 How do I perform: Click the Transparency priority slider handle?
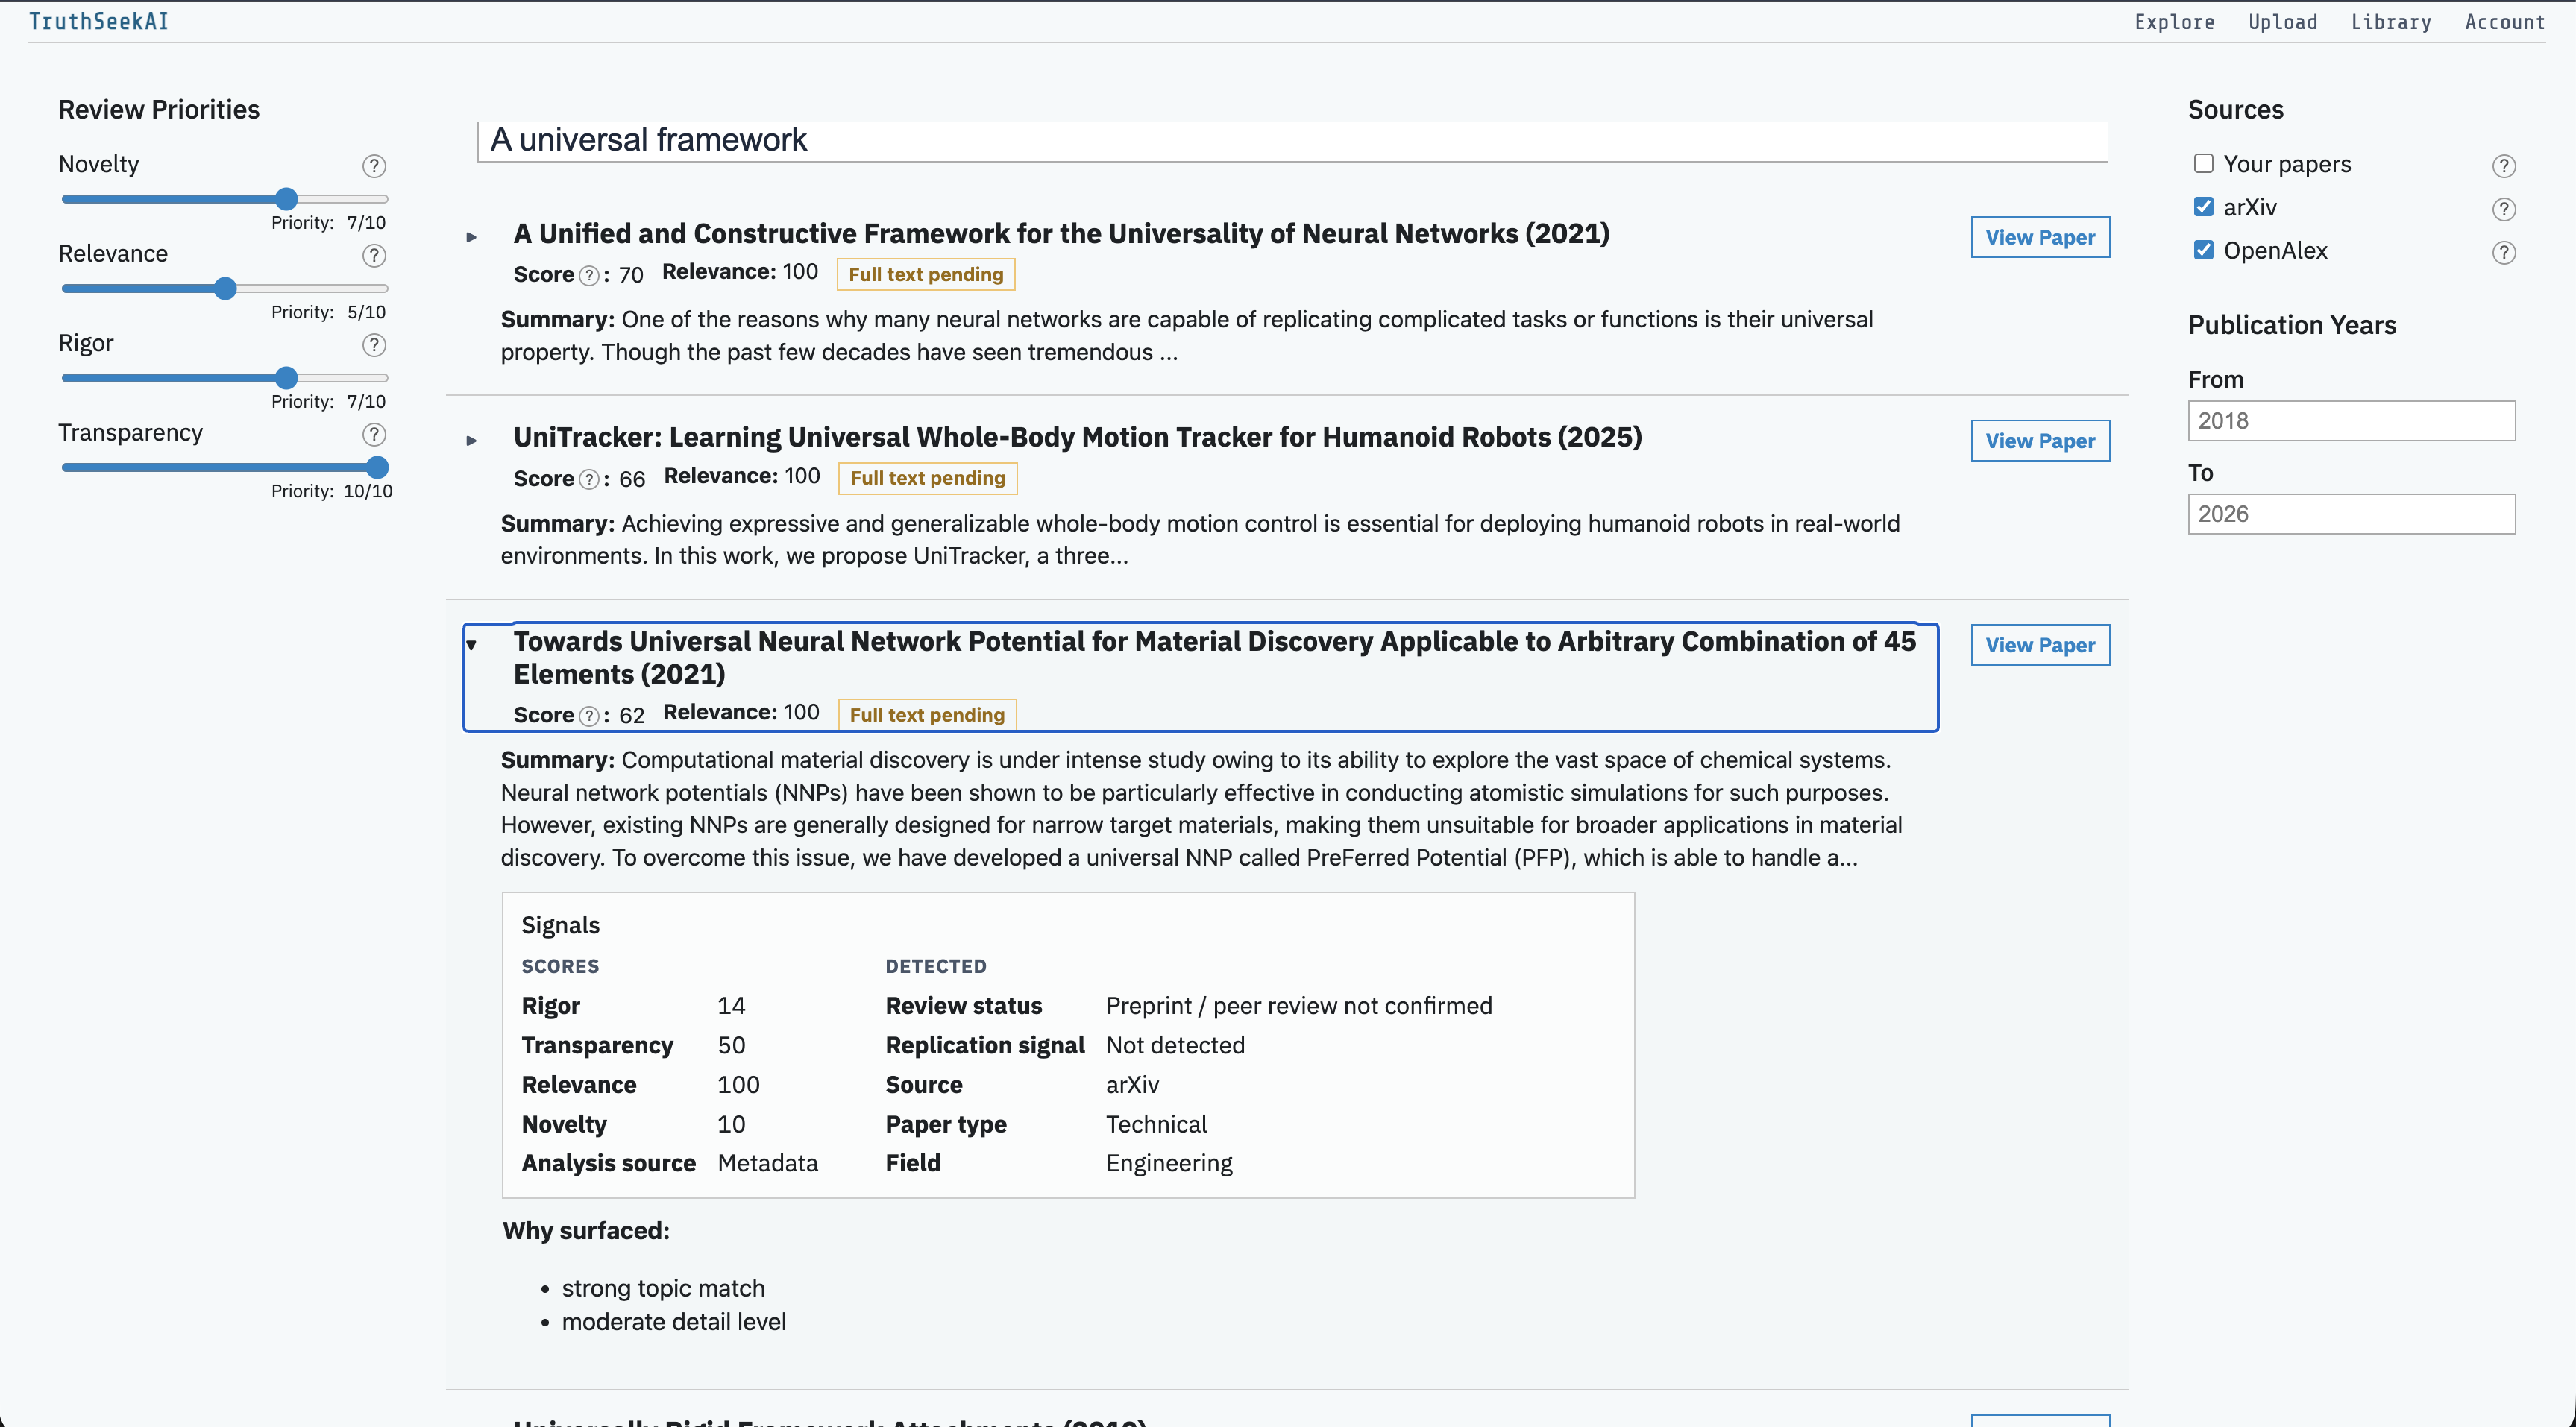pos(377,468)
